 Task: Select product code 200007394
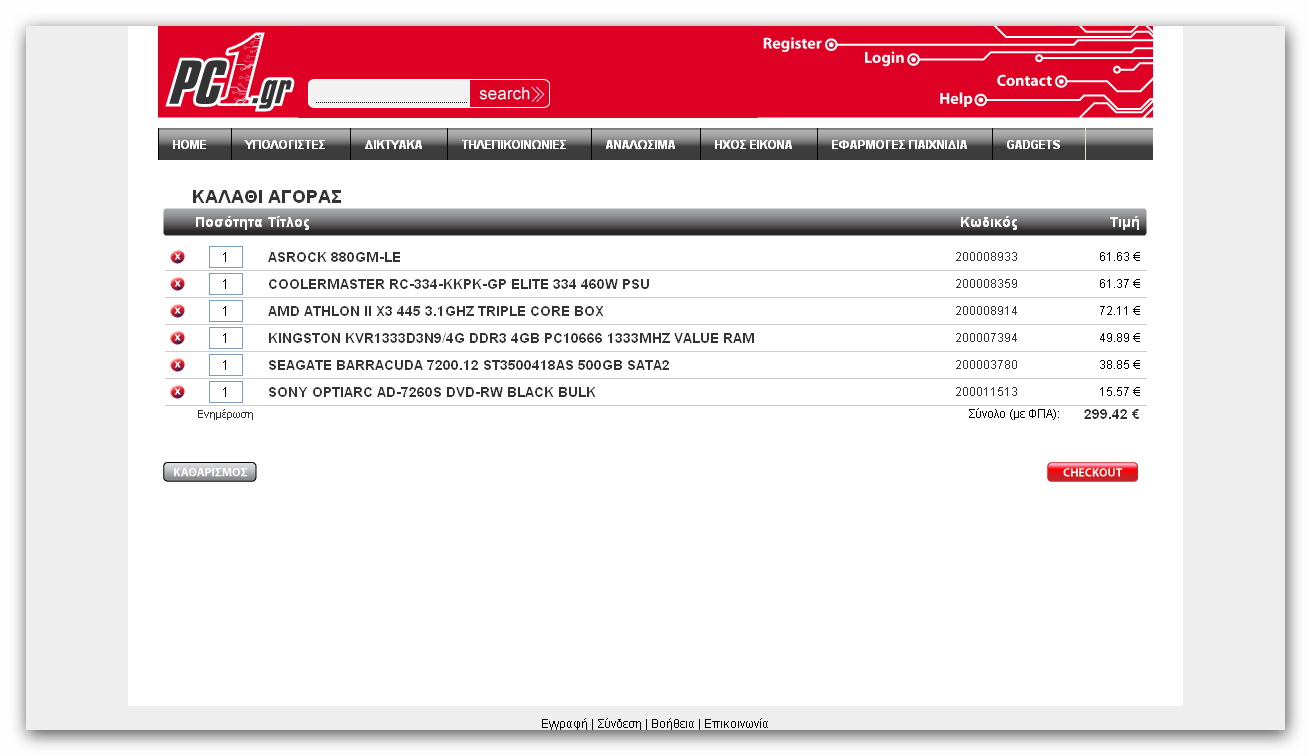tap(986, 338)
